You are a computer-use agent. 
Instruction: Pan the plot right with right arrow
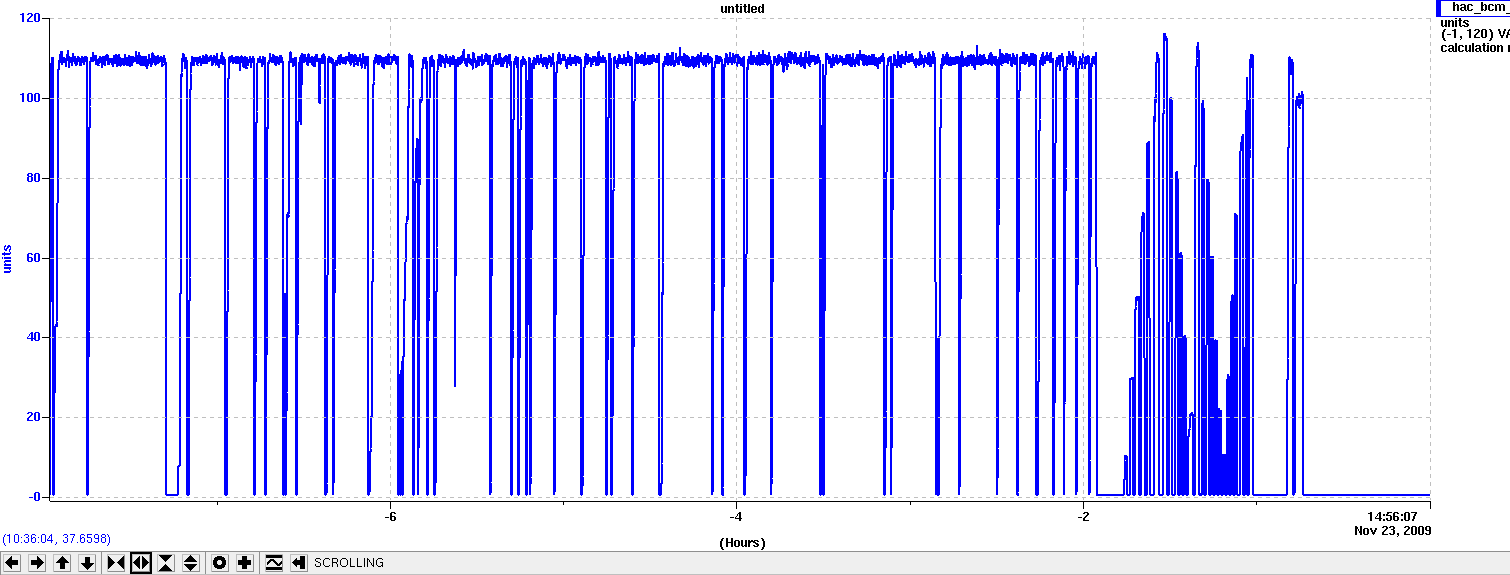(37, 563)
